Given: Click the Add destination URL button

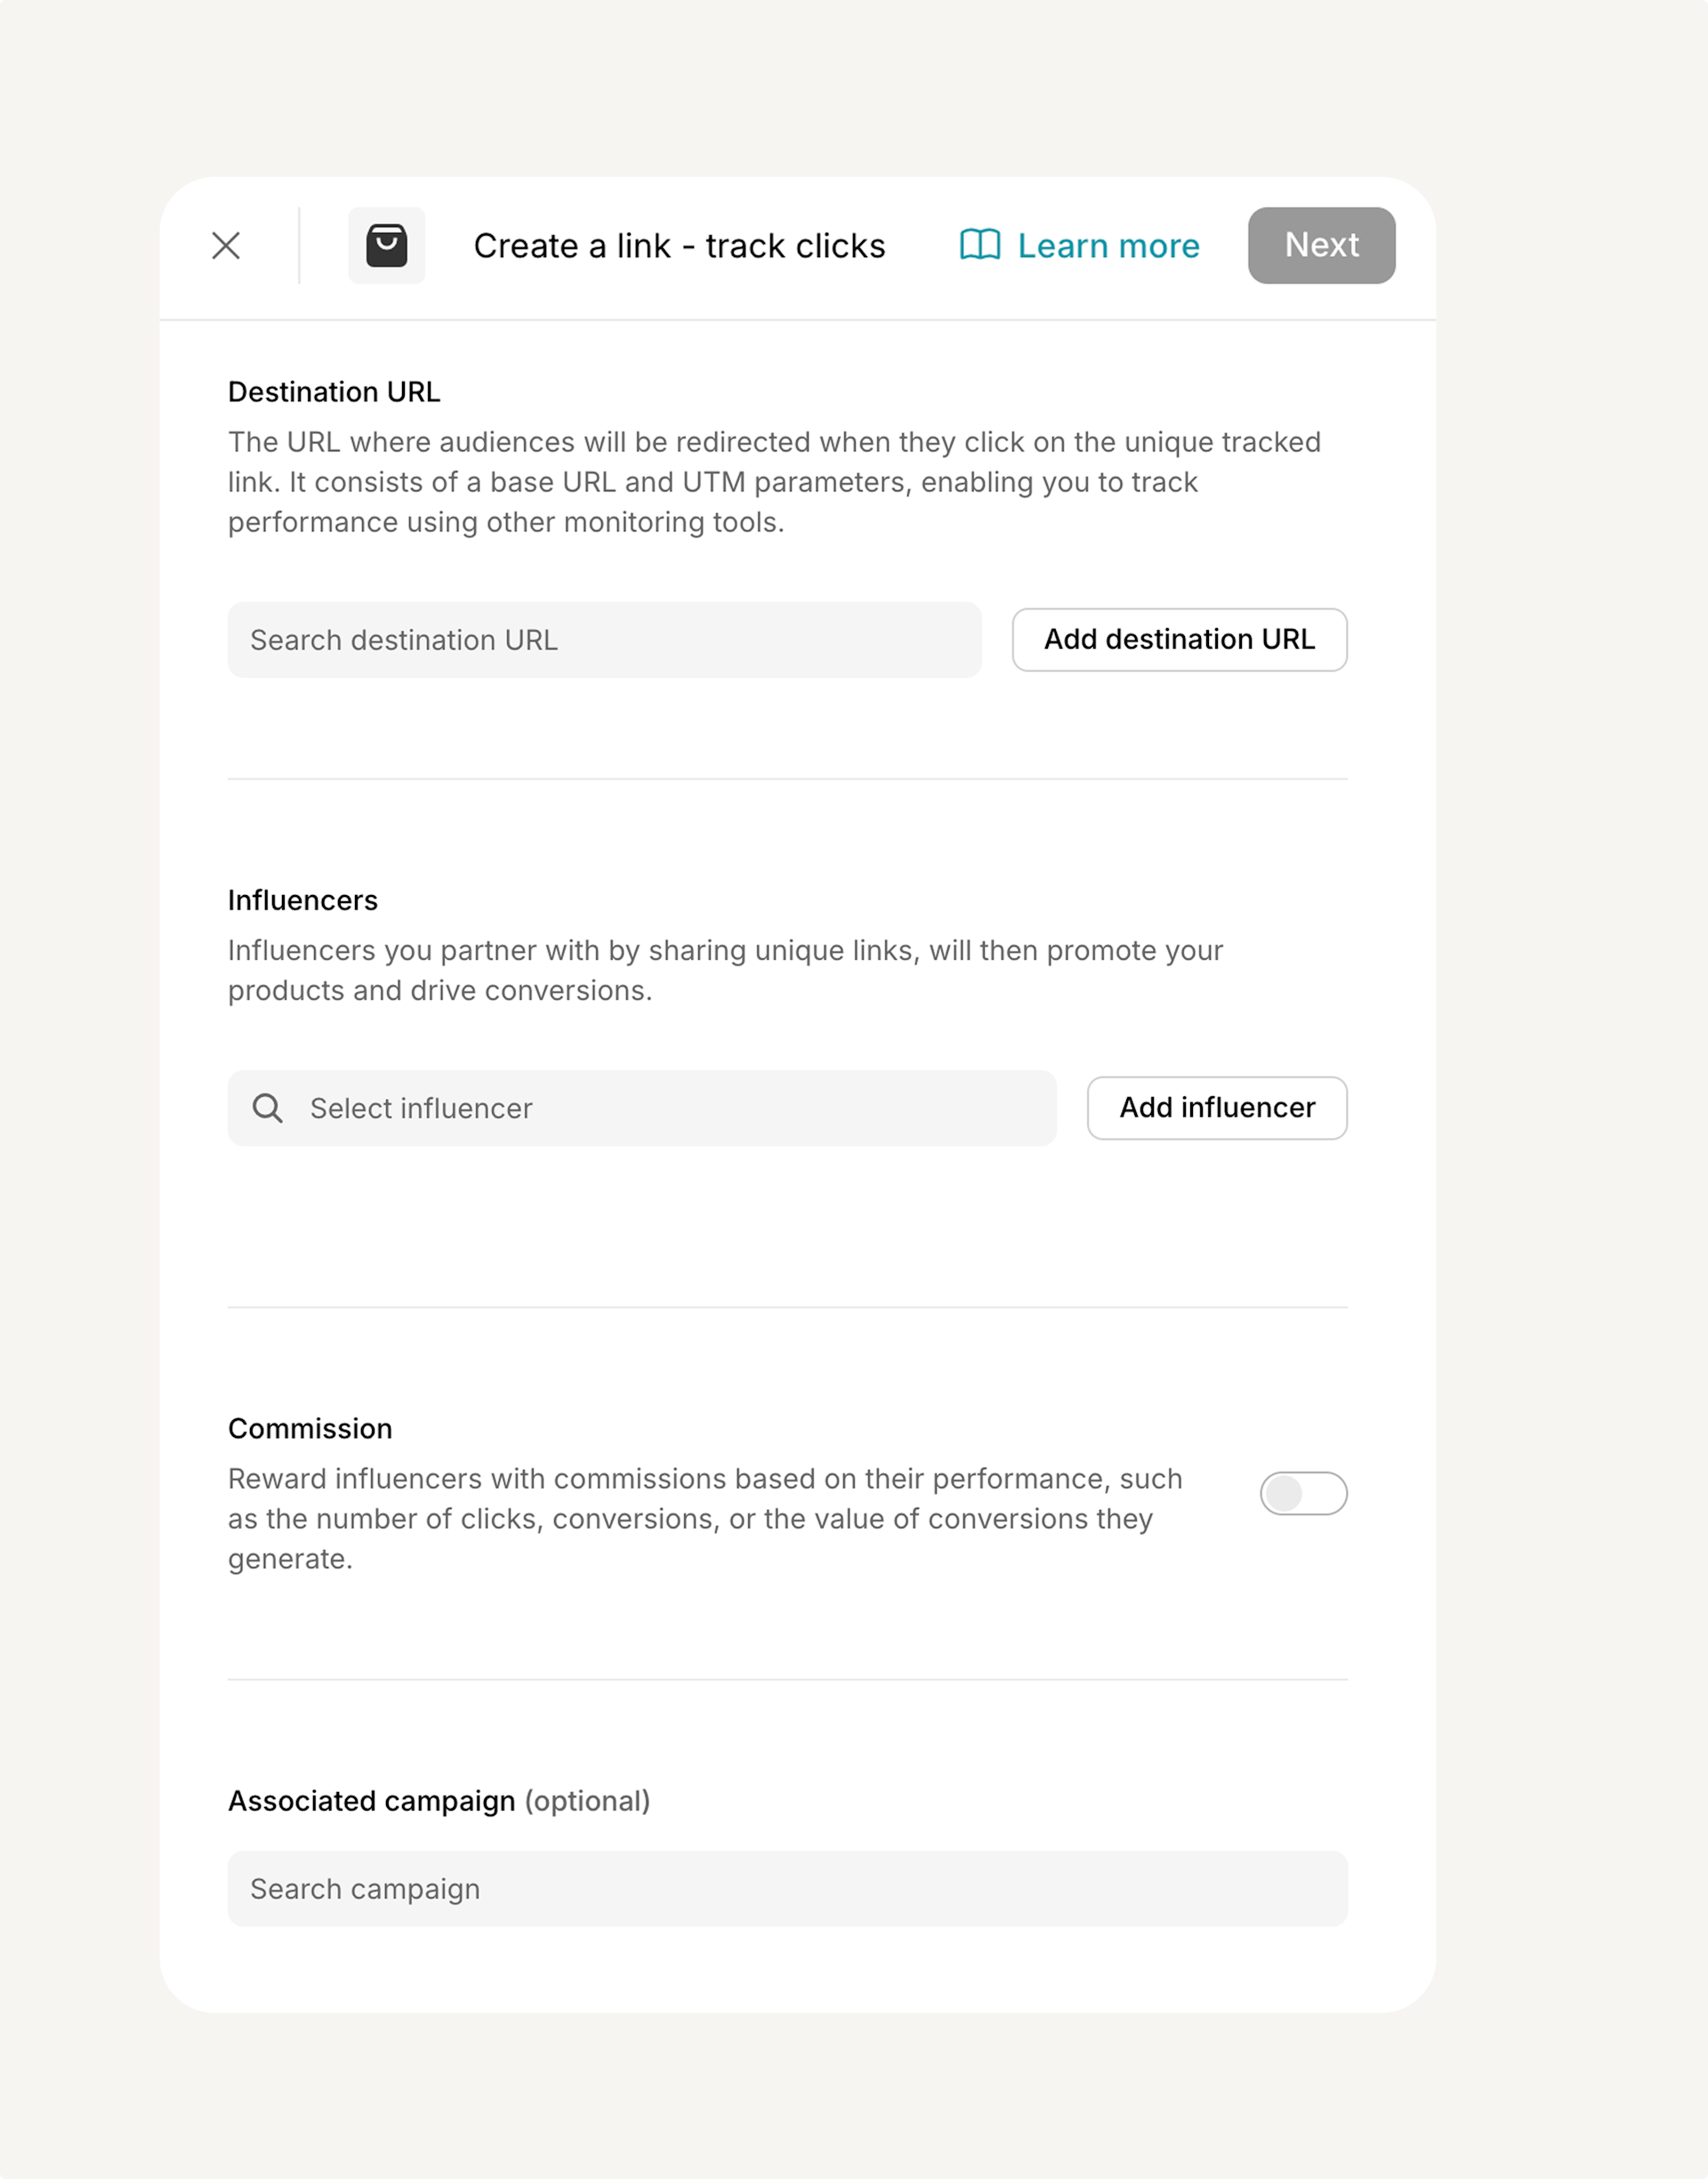Looking at the screenshot, I should coord(1179,640).
